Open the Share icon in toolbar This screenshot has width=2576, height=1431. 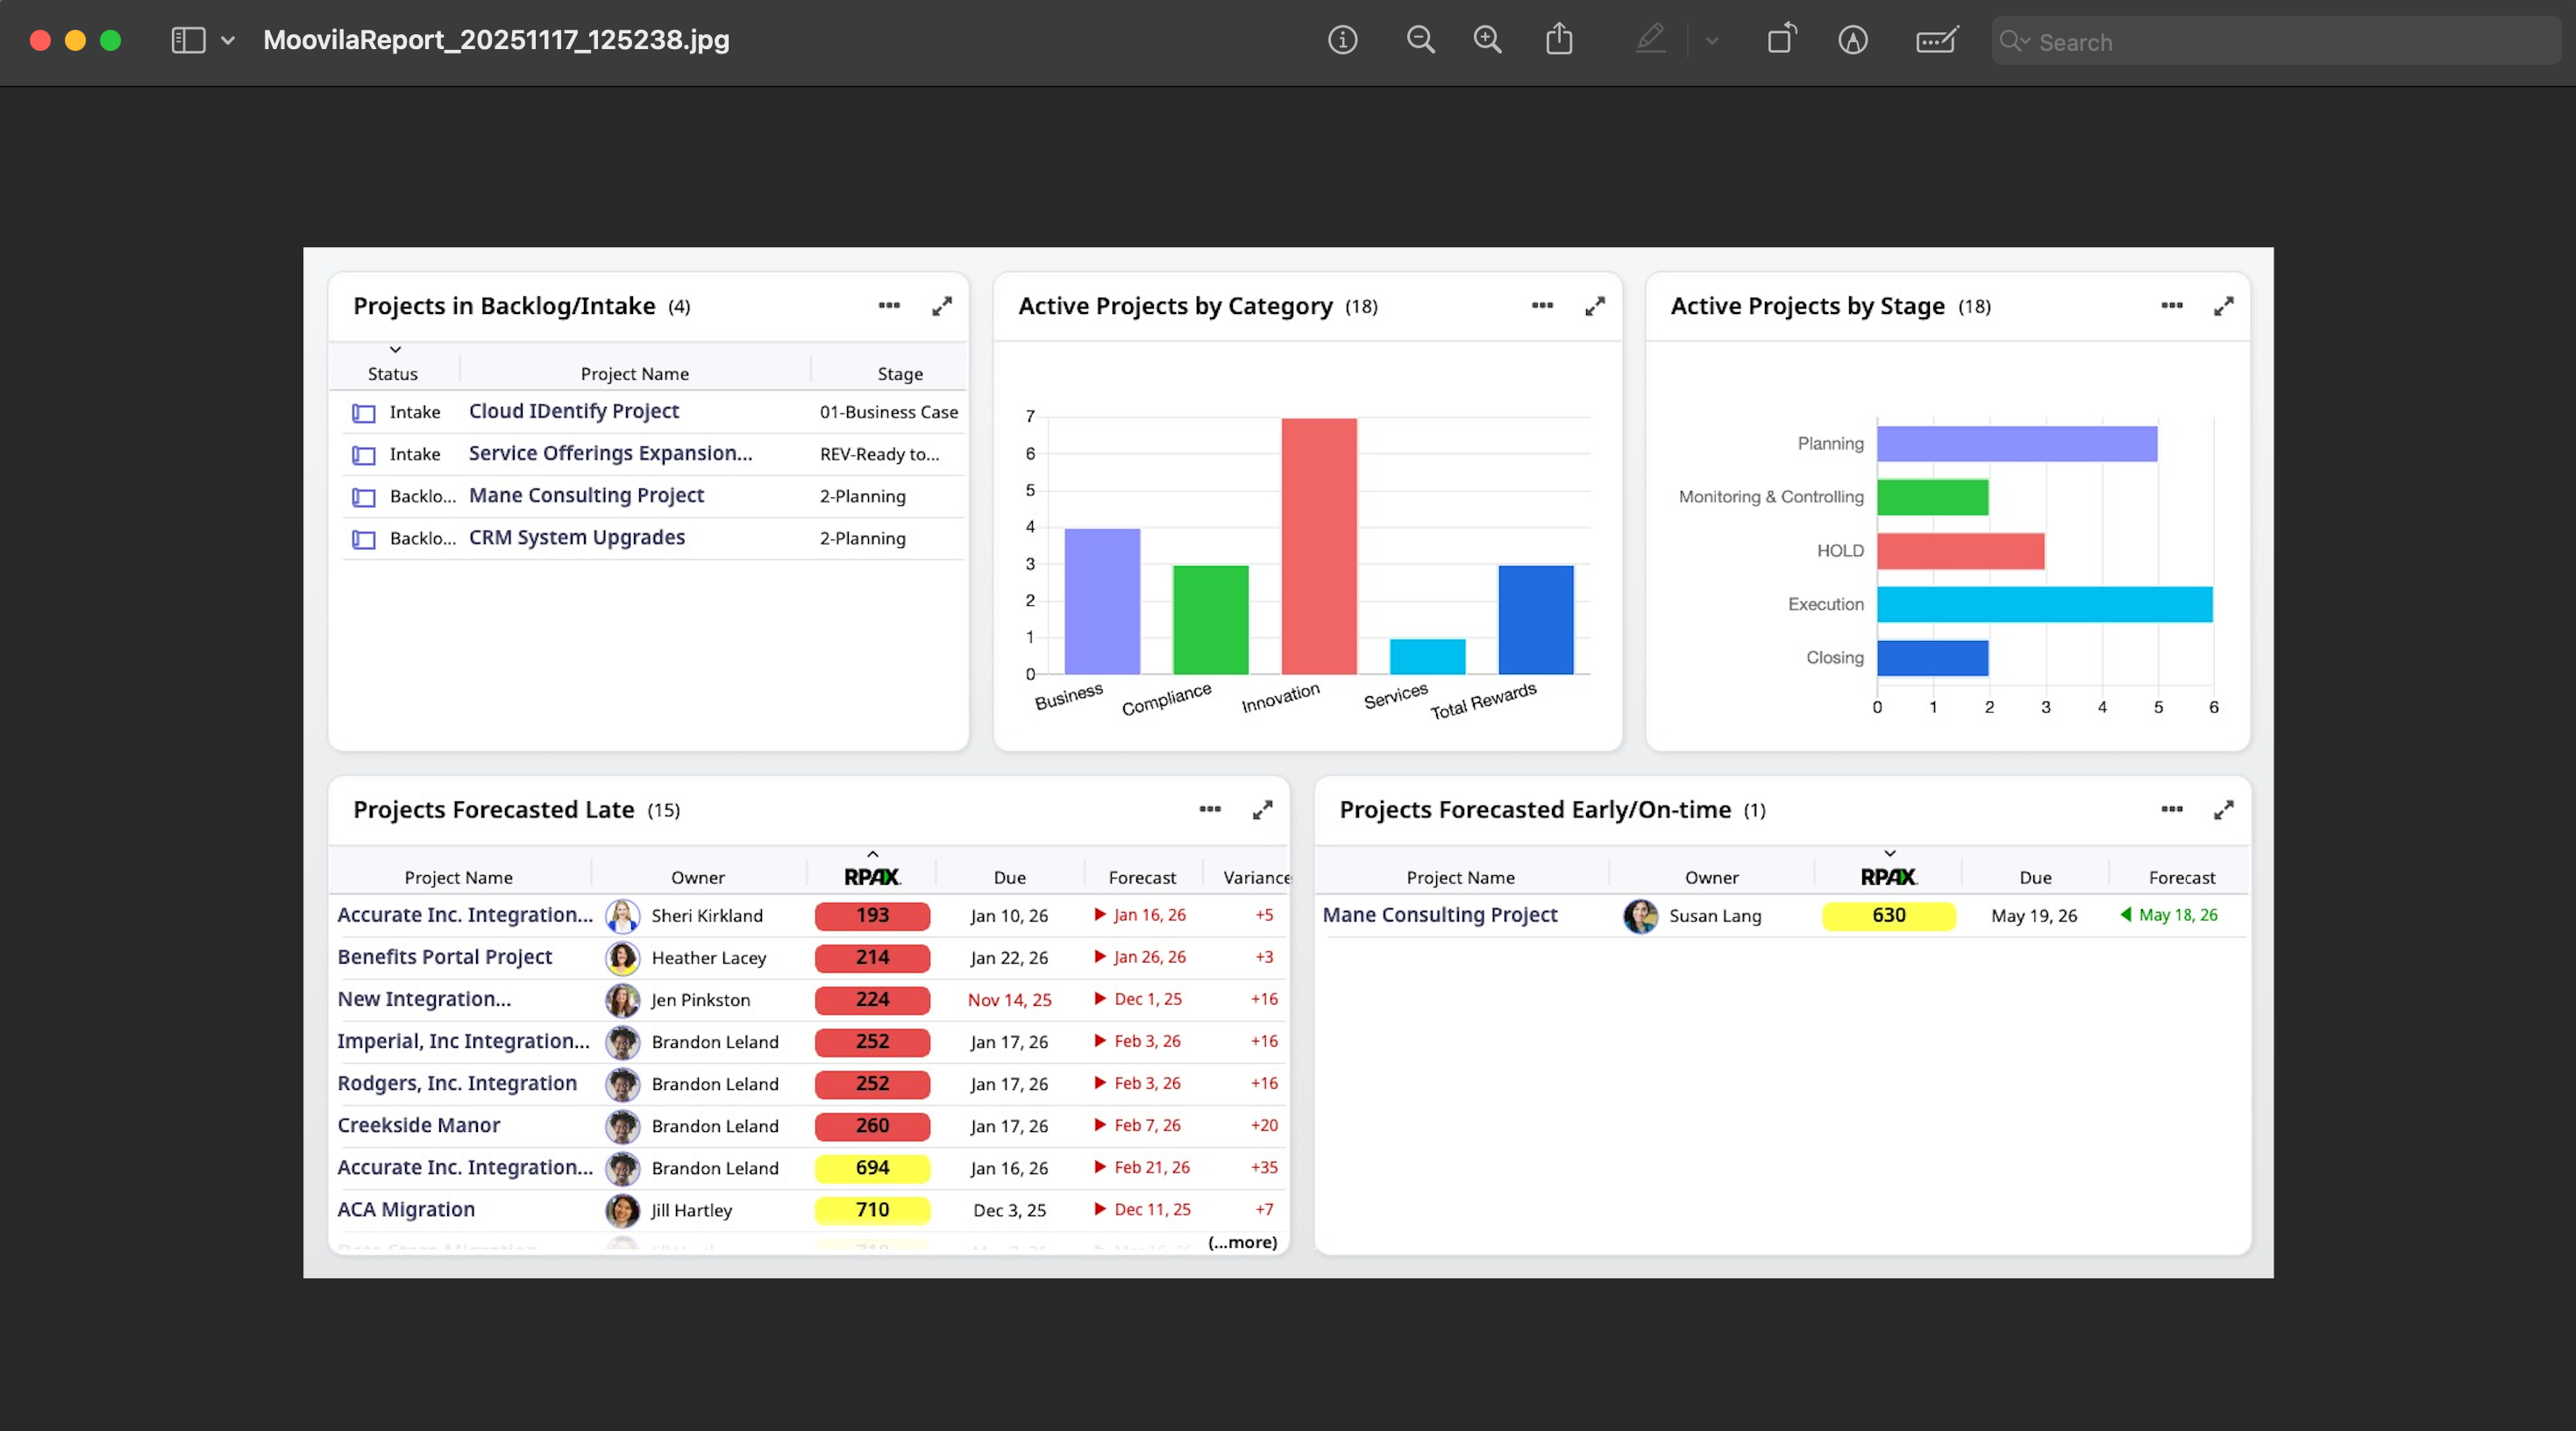(1559, 40)
